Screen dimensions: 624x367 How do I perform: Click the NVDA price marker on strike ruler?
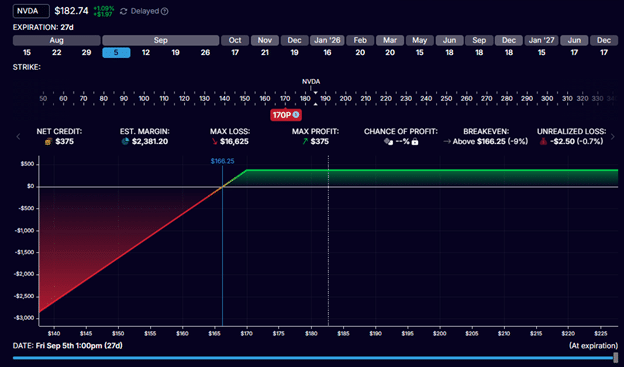click(311, 82)
